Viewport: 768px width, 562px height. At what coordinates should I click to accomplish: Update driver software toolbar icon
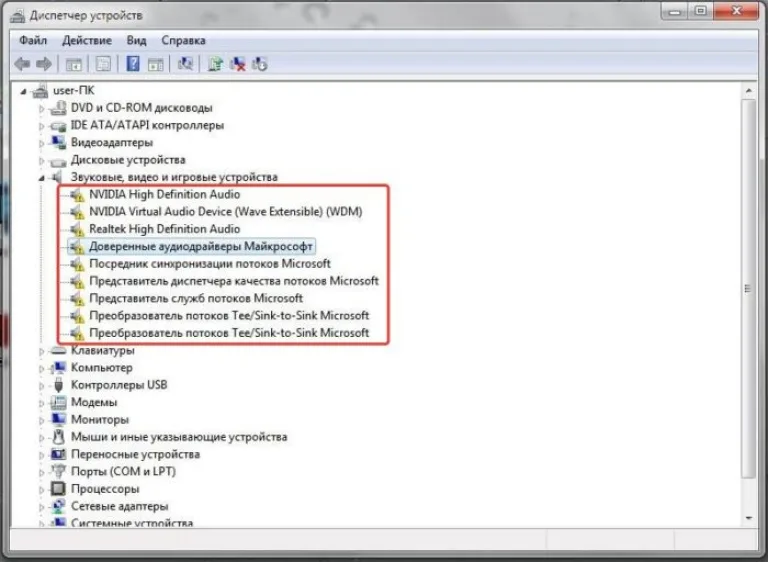(x=215, y=64)
